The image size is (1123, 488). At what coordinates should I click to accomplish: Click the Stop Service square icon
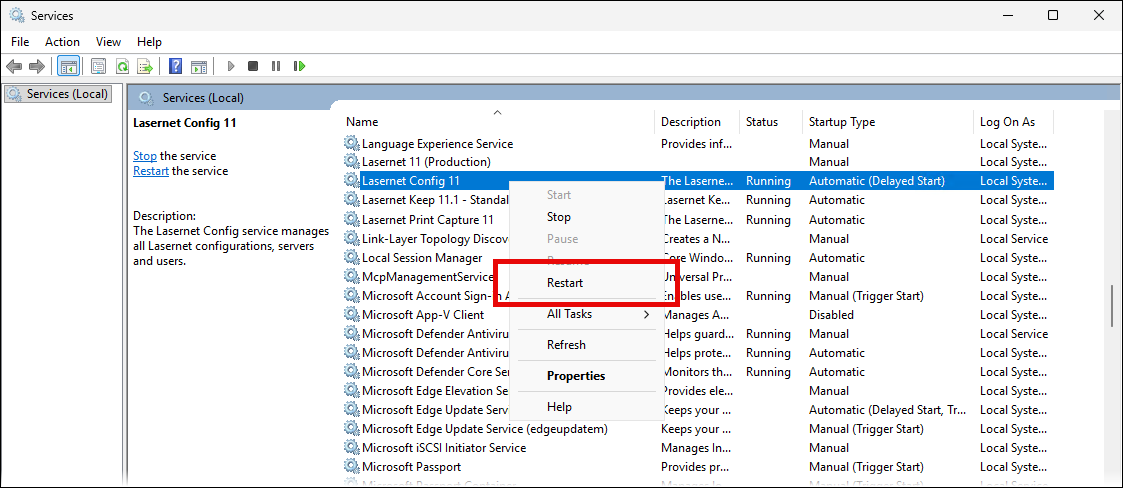[253, 66]
